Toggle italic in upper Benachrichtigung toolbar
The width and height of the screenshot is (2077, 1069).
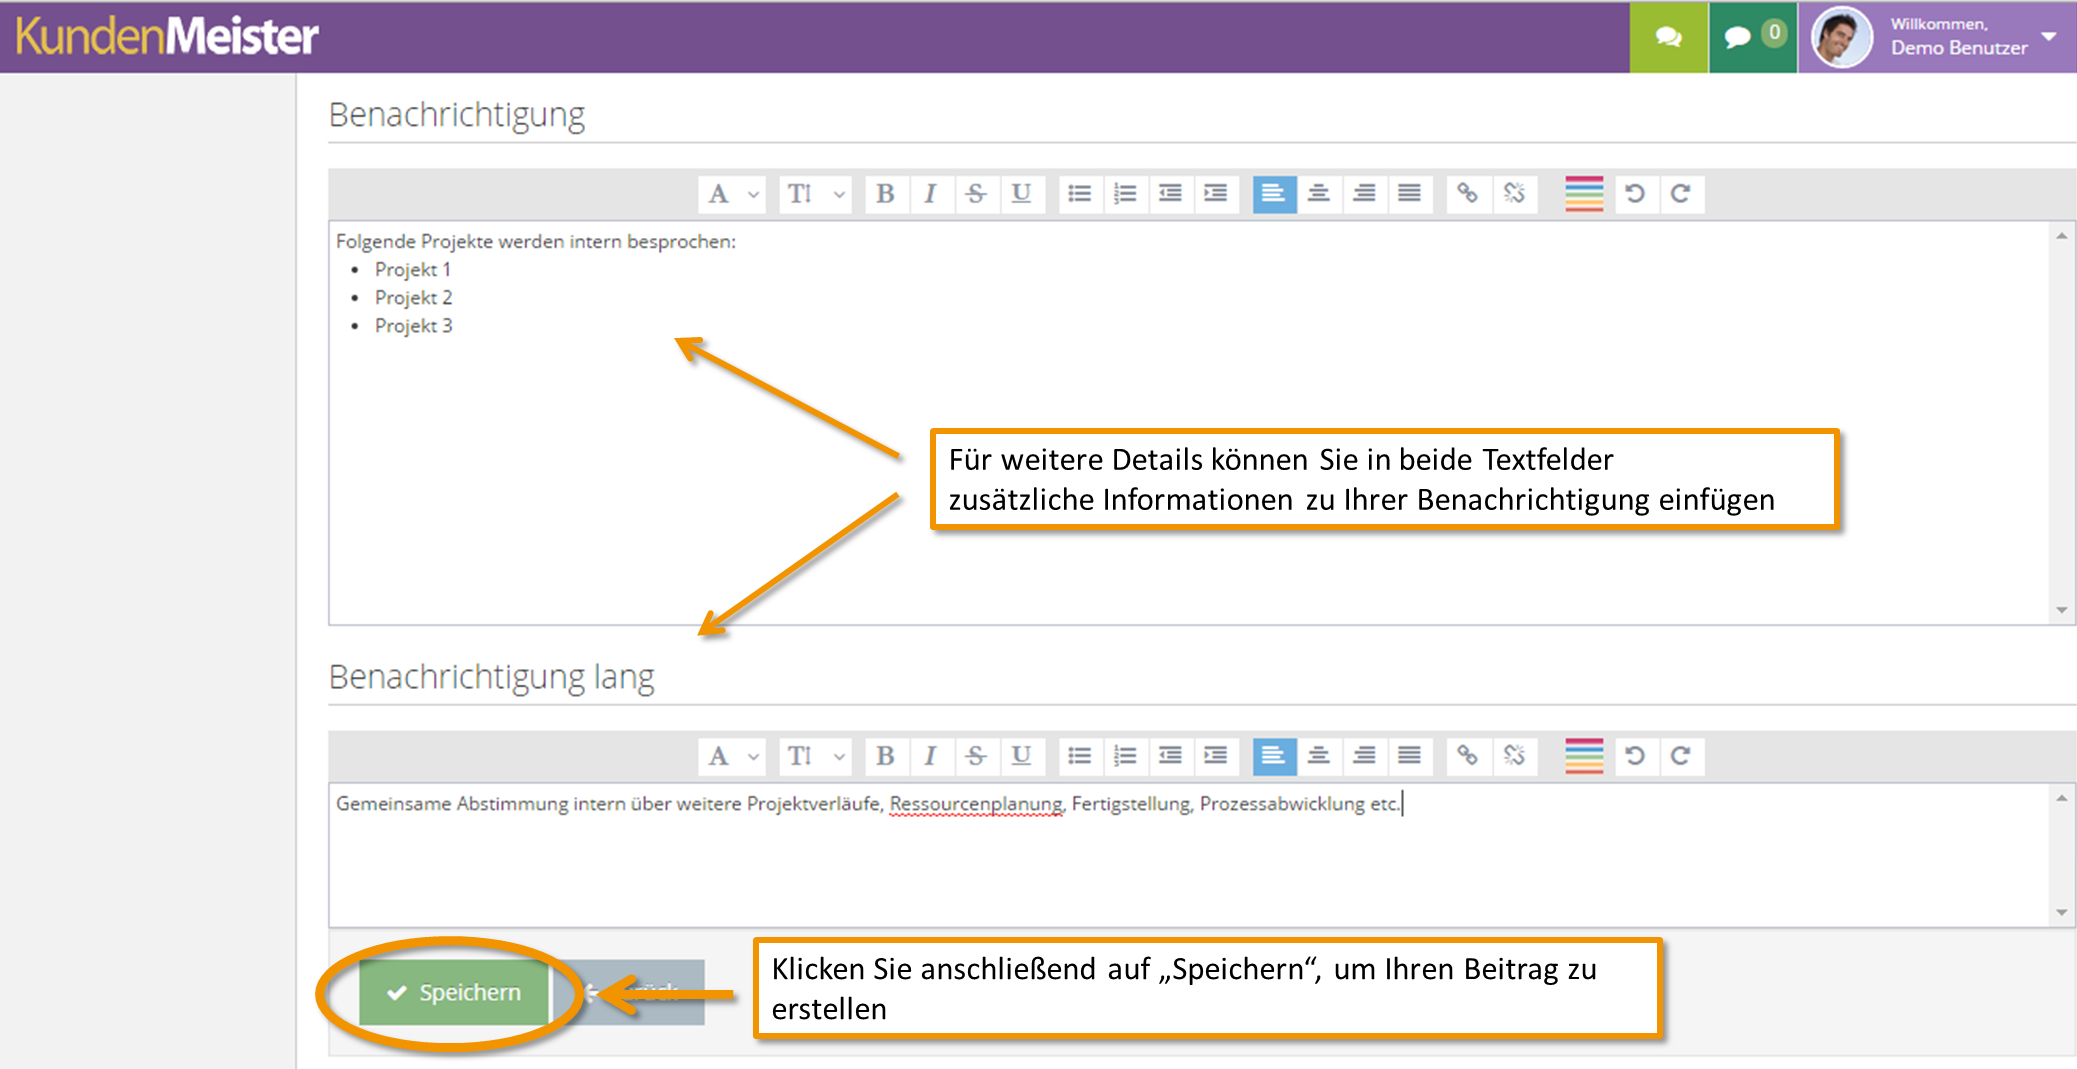pyautogui.click(x=930, y=194)
